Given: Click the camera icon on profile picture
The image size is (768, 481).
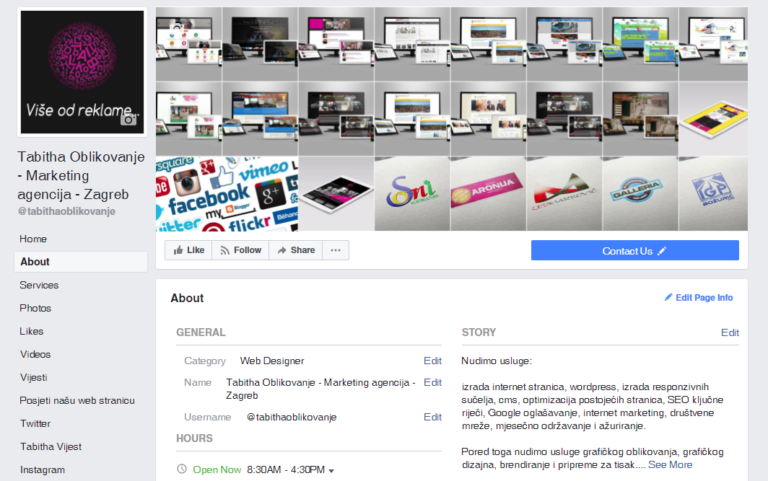Looking at the screenshot, I should [129, 119].
